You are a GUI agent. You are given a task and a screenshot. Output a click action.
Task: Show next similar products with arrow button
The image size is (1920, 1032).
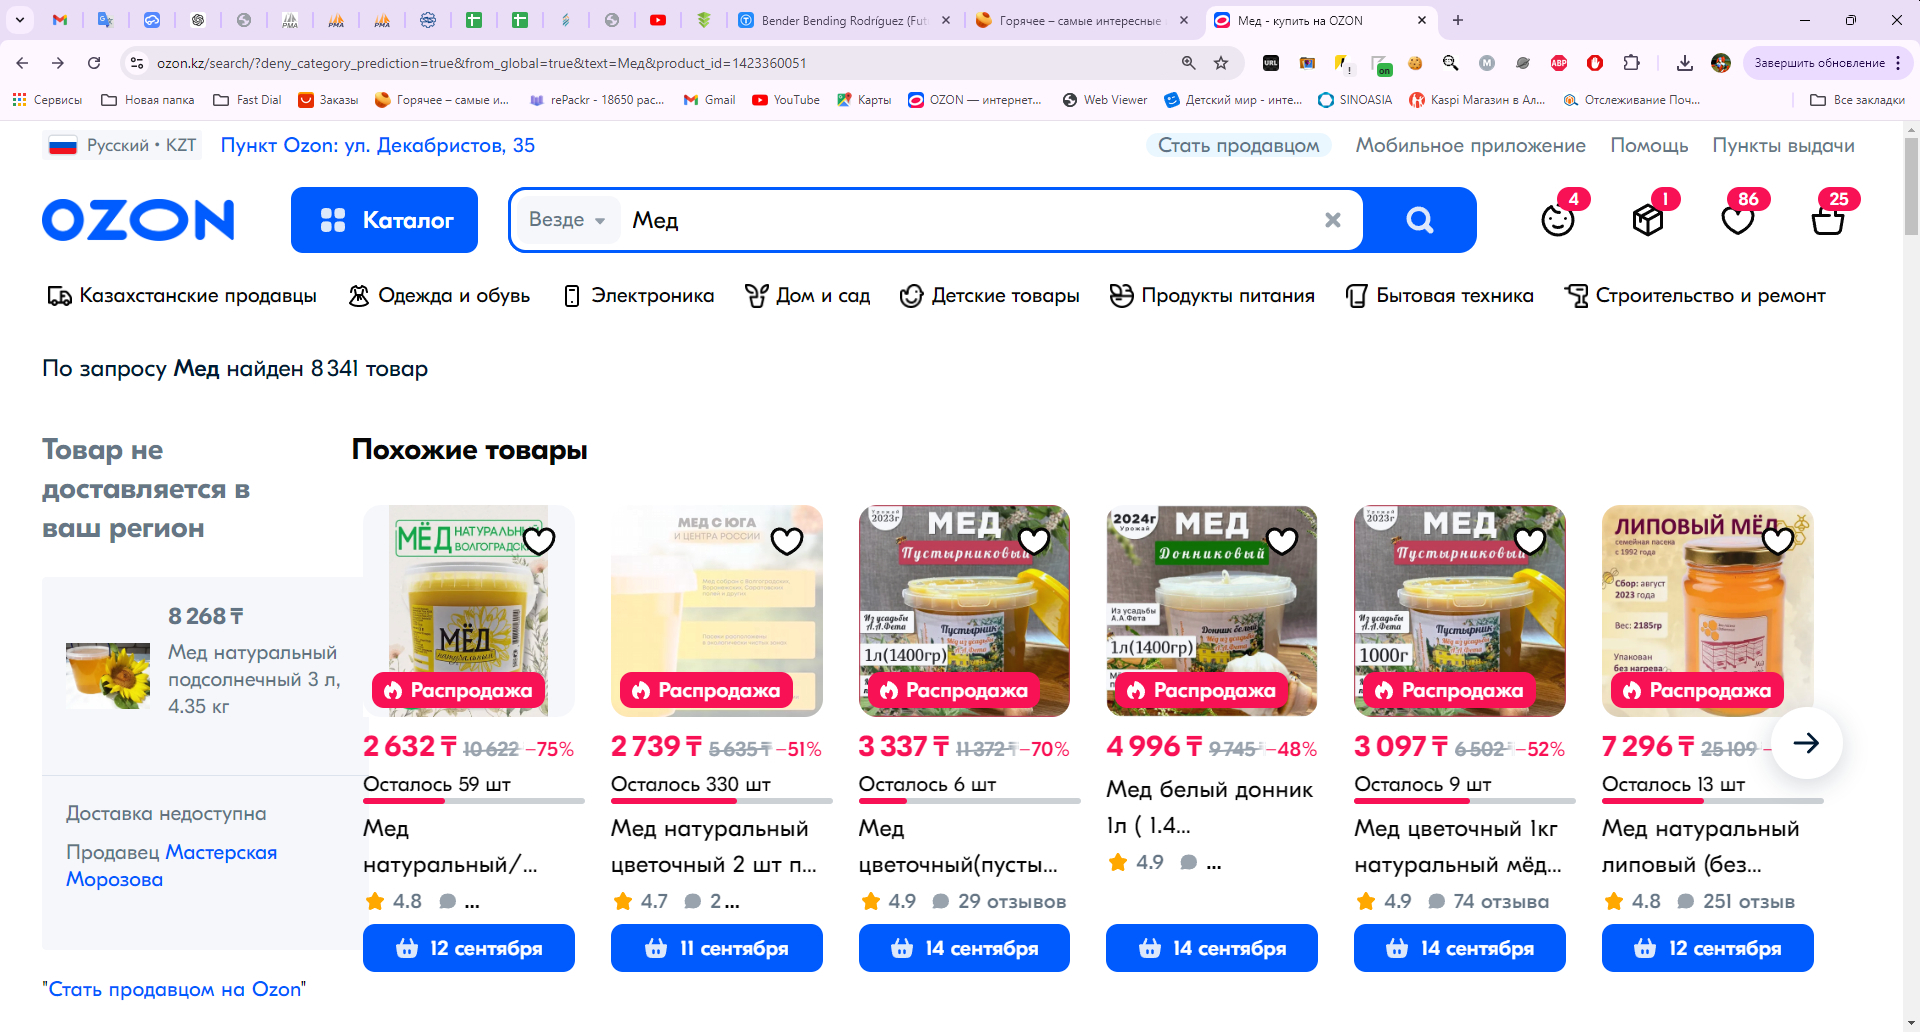coord(1806,743)
